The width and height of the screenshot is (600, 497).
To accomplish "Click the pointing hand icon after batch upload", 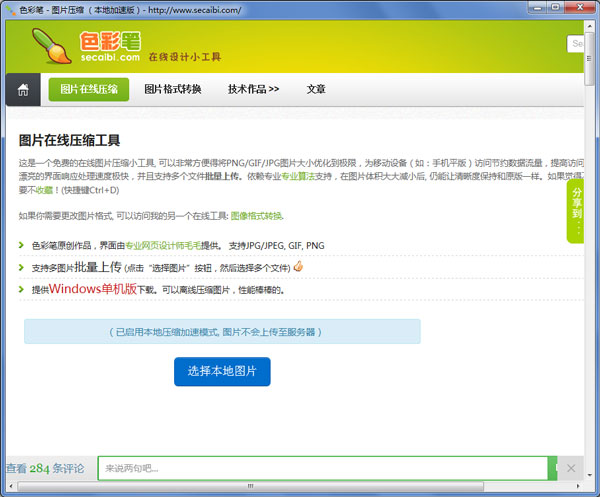I will pyautogui.click(x=297, y=267).
